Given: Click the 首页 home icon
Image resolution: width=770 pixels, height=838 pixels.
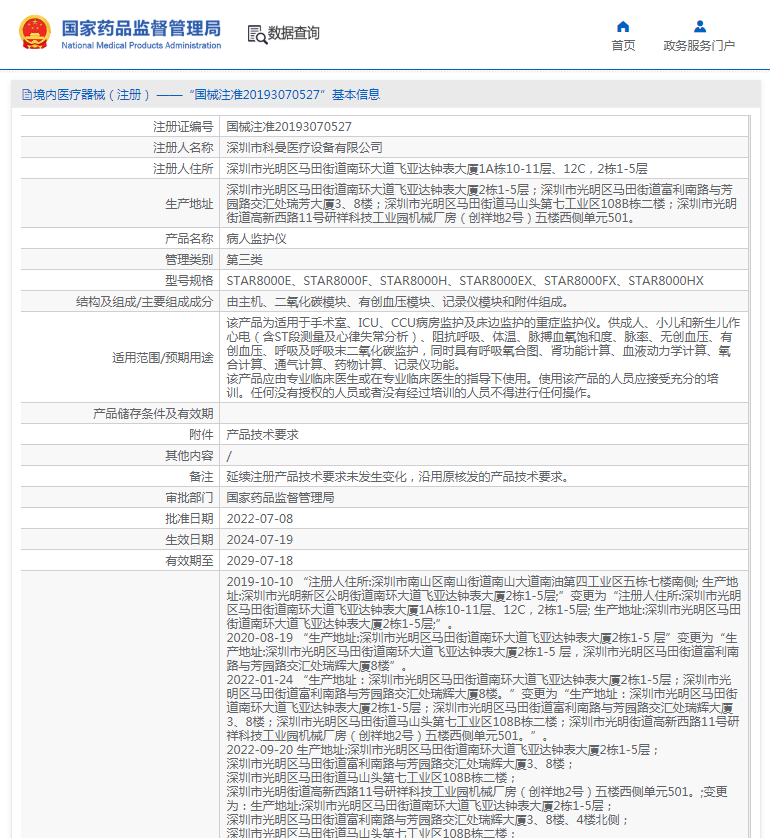Looking at the screenshot, I should click(x=623, y=27).
